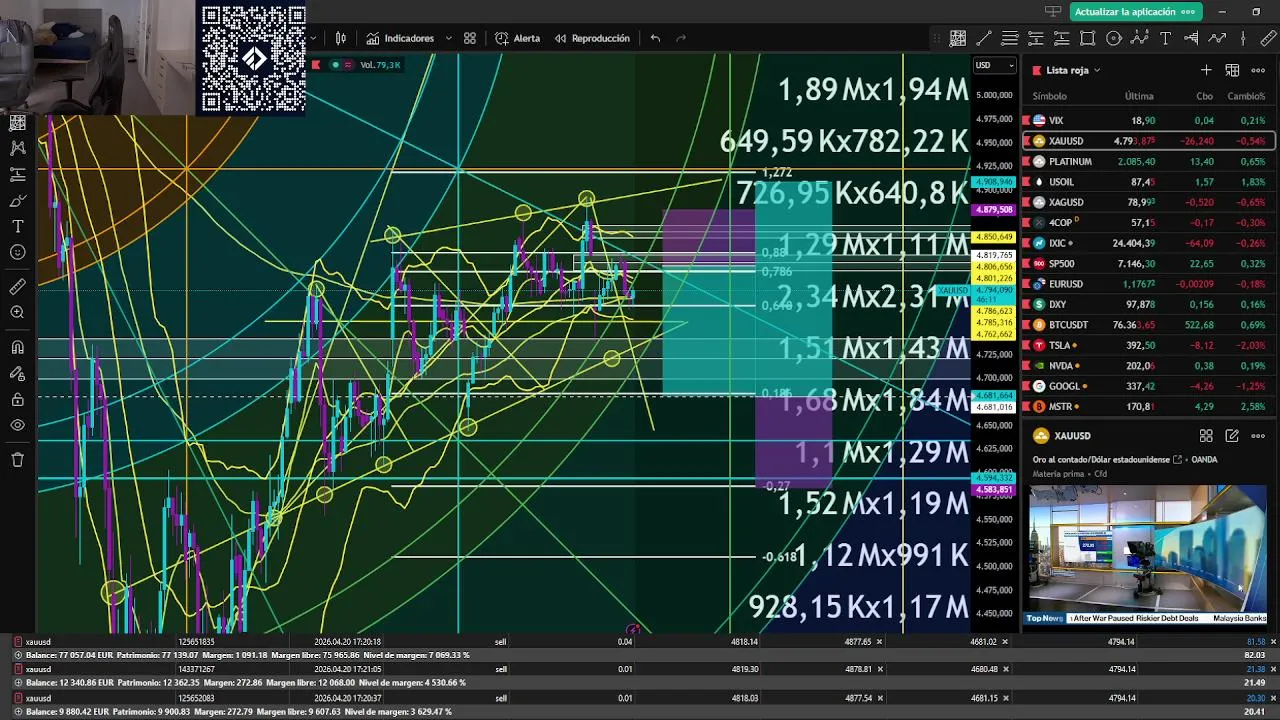Select EURUSD row in watchlist
This screenshot has height=720, width=1280.
coord(1148,284)
